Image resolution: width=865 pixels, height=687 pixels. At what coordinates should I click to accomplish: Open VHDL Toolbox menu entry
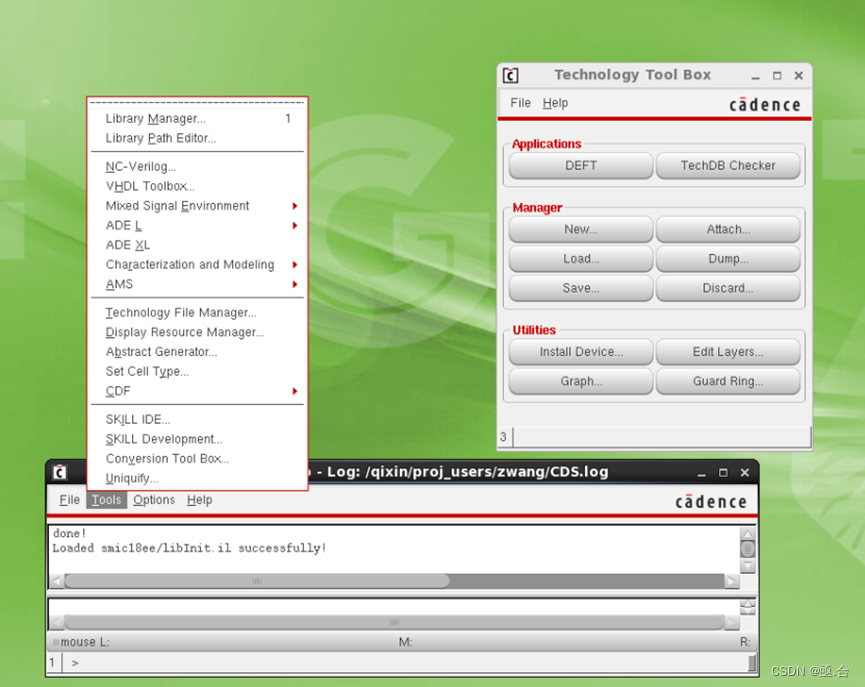click(197, 186)
